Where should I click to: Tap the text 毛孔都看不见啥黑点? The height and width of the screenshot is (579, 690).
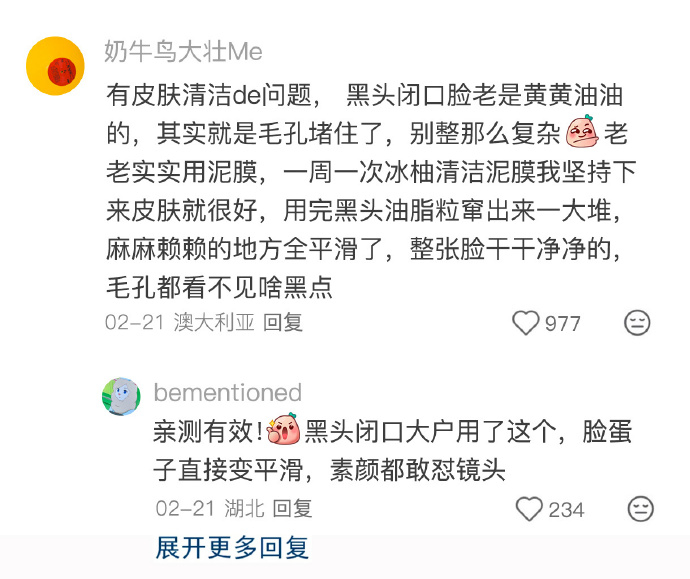(x=219, y=287)
